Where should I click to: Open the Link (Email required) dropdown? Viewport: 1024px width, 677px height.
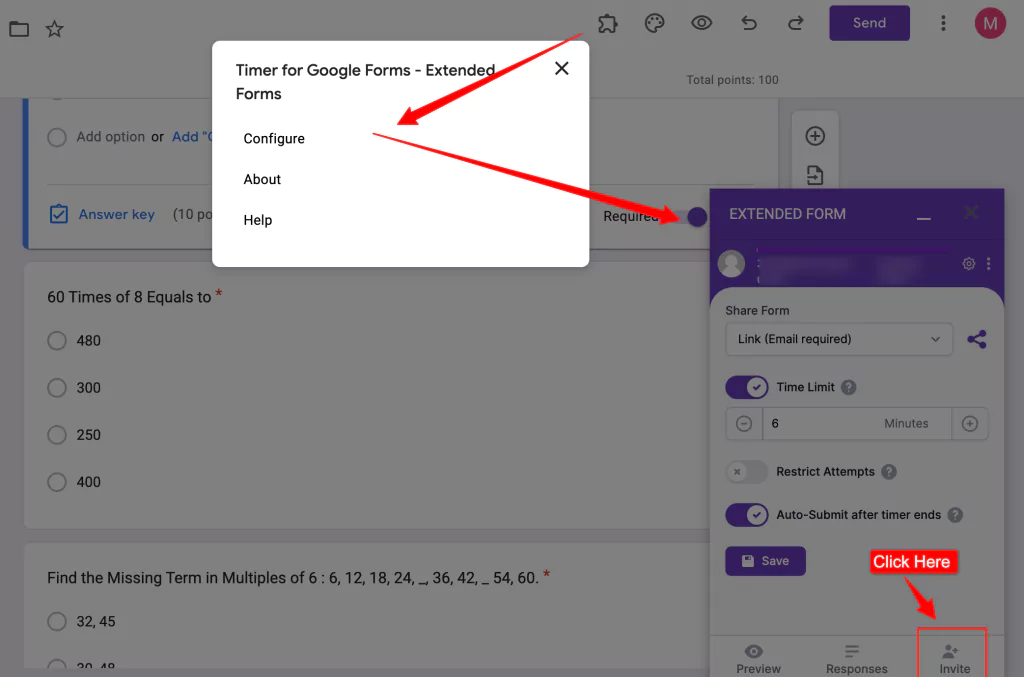click(x=838, y=339)
